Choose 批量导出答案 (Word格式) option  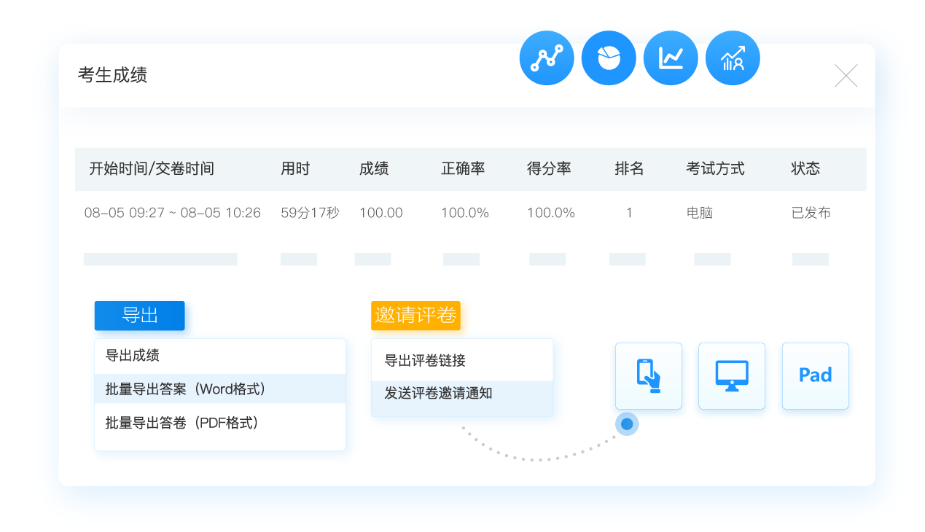[185, 389]
